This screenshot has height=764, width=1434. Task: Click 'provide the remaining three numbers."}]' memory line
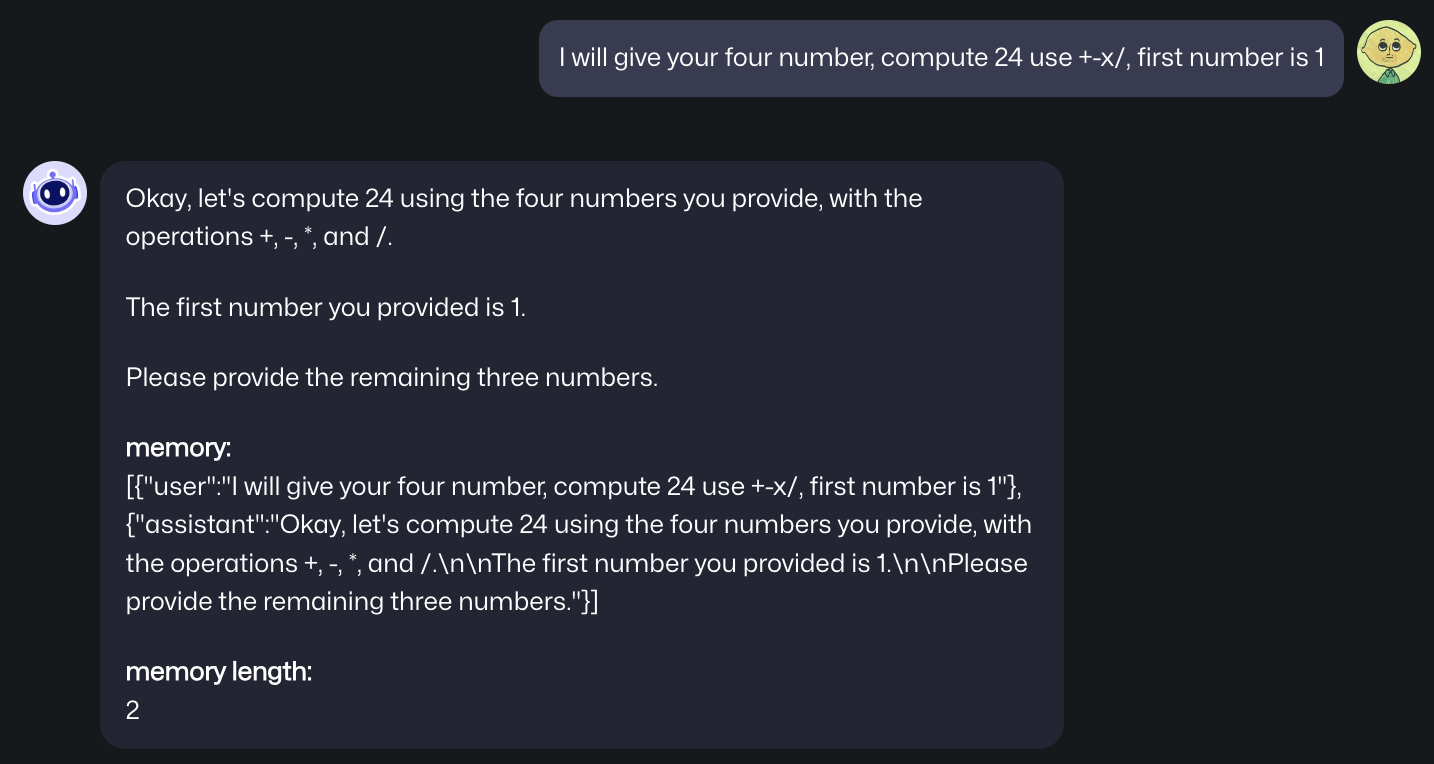pyautogui.click(x=362, y=601)
